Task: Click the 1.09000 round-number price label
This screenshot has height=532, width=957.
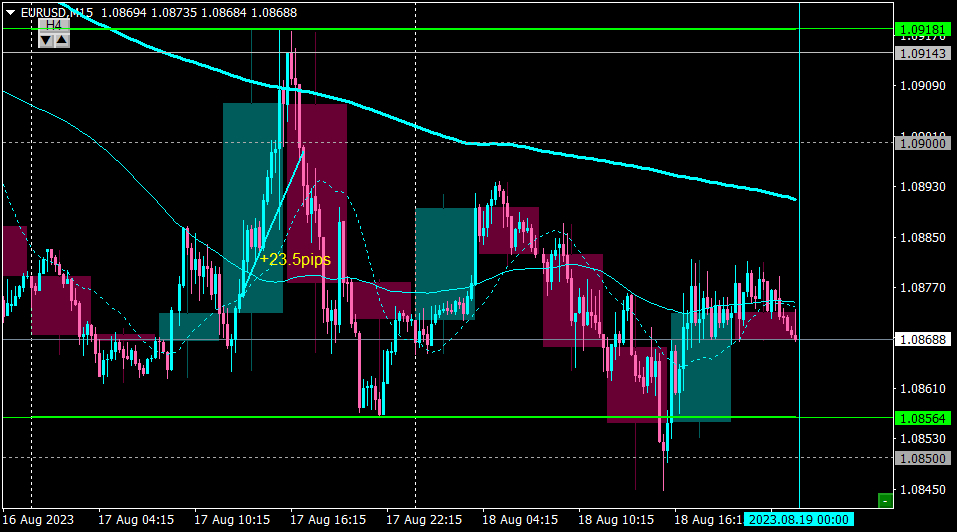Action: (923, 143)
